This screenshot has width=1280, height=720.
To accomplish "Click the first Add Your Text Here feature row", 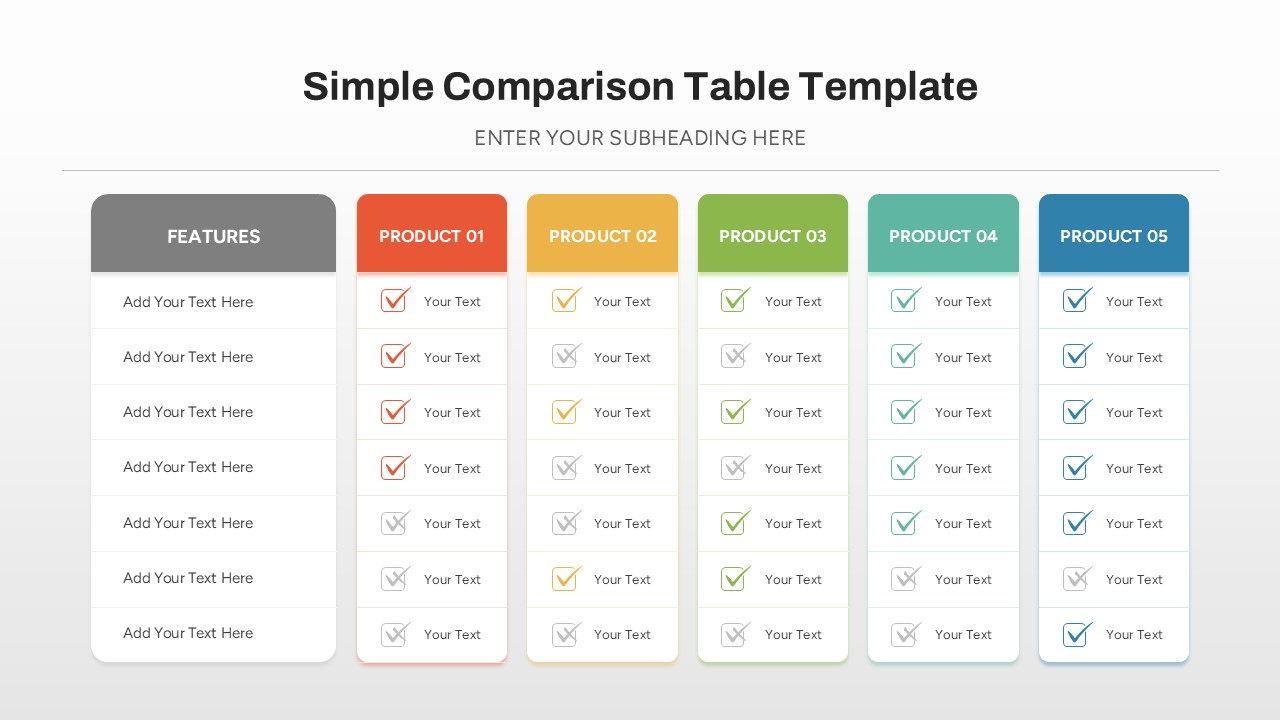I will click(x=188, y=302).
